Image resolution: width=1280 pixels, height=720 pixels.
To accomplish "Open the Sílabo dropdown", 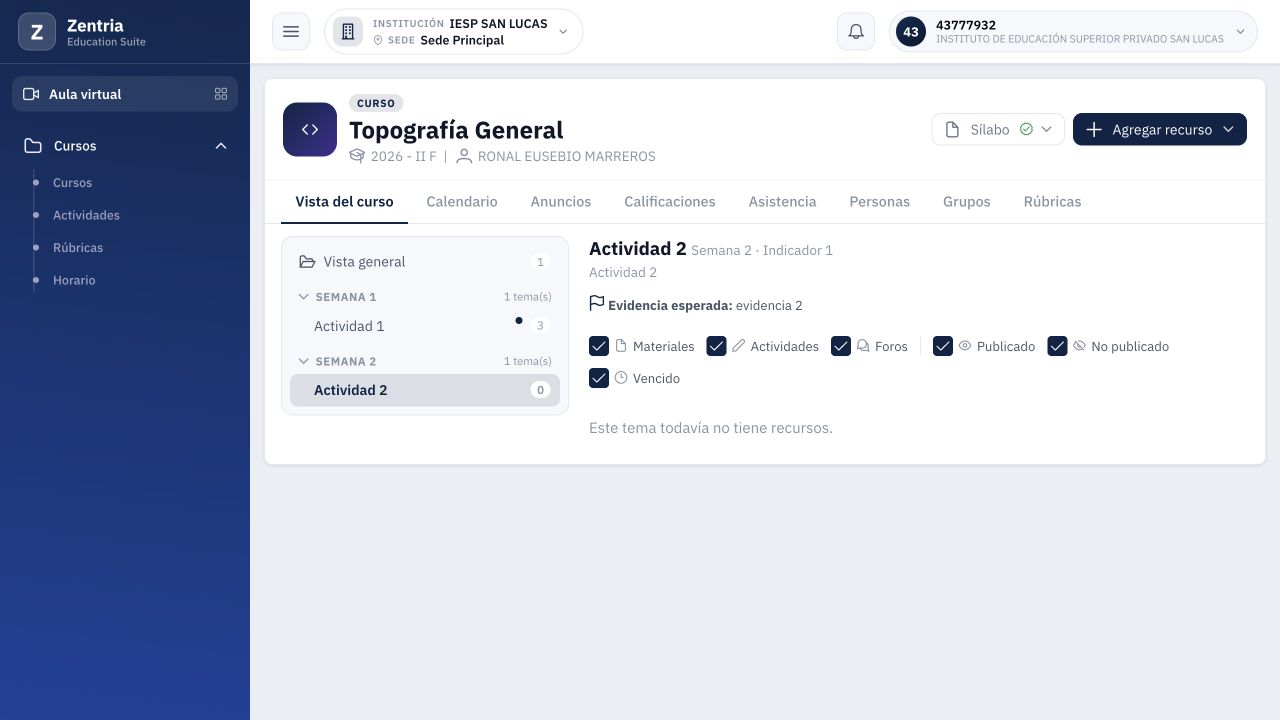I will [998, 129].
